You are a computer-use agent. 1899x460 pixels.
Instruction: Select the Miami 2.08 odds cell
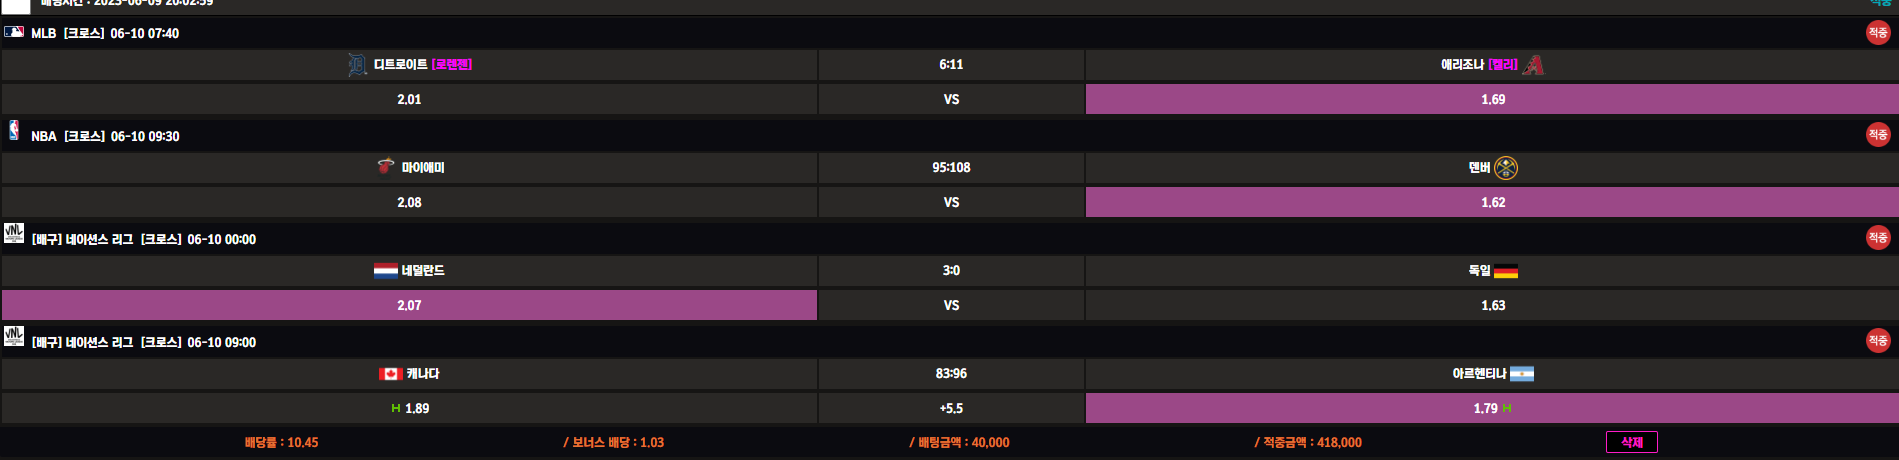[x=409, y=202]
